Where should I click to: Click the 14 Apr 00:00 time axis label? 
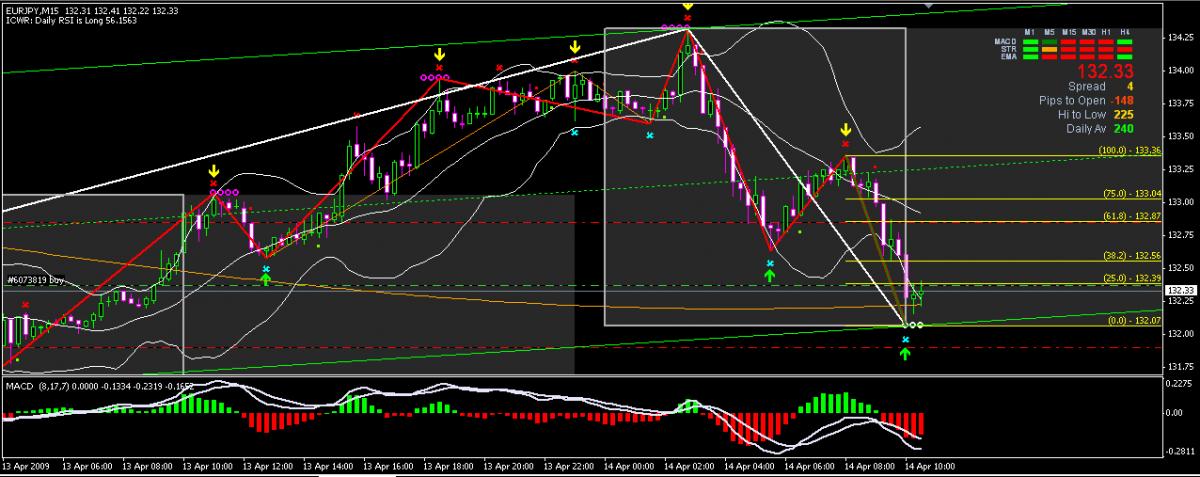(x=628, y=468)
